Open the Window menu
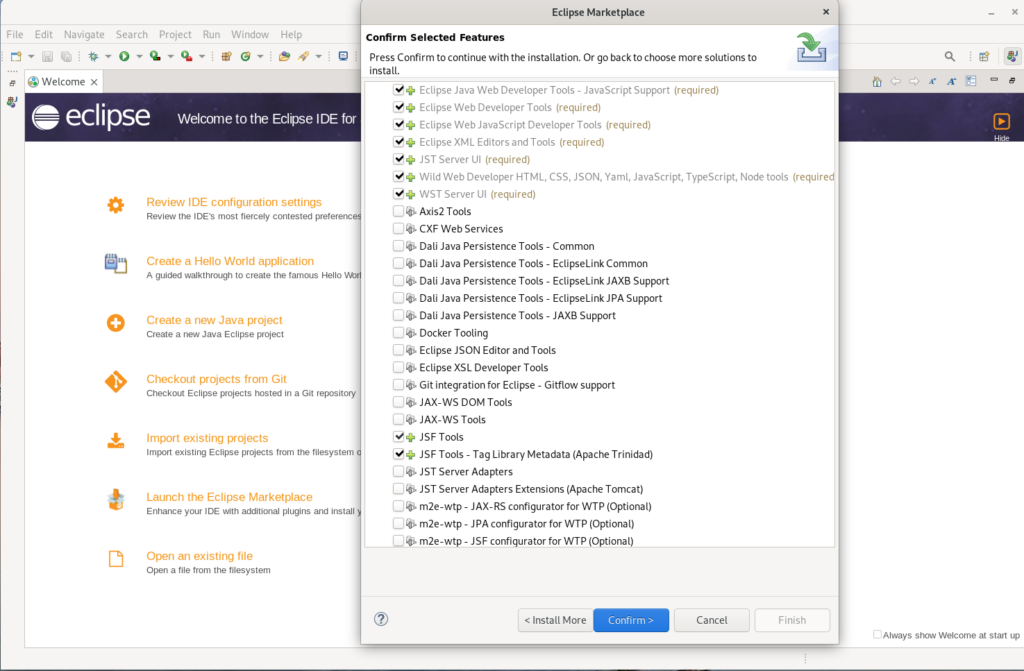The width and height of the screenshot is (1024, 671). pos(250,35)
